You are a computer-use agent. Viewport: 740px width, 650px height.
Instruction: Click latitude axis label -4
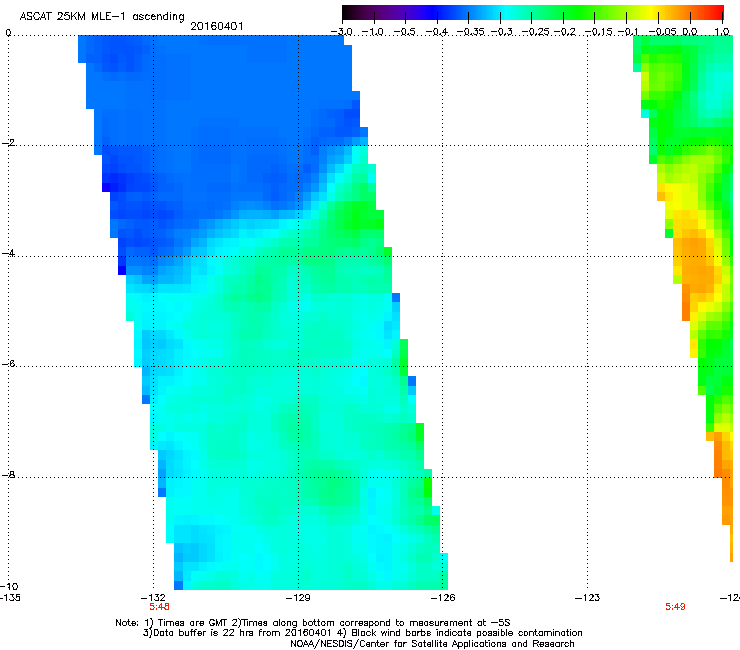[8, 253]
